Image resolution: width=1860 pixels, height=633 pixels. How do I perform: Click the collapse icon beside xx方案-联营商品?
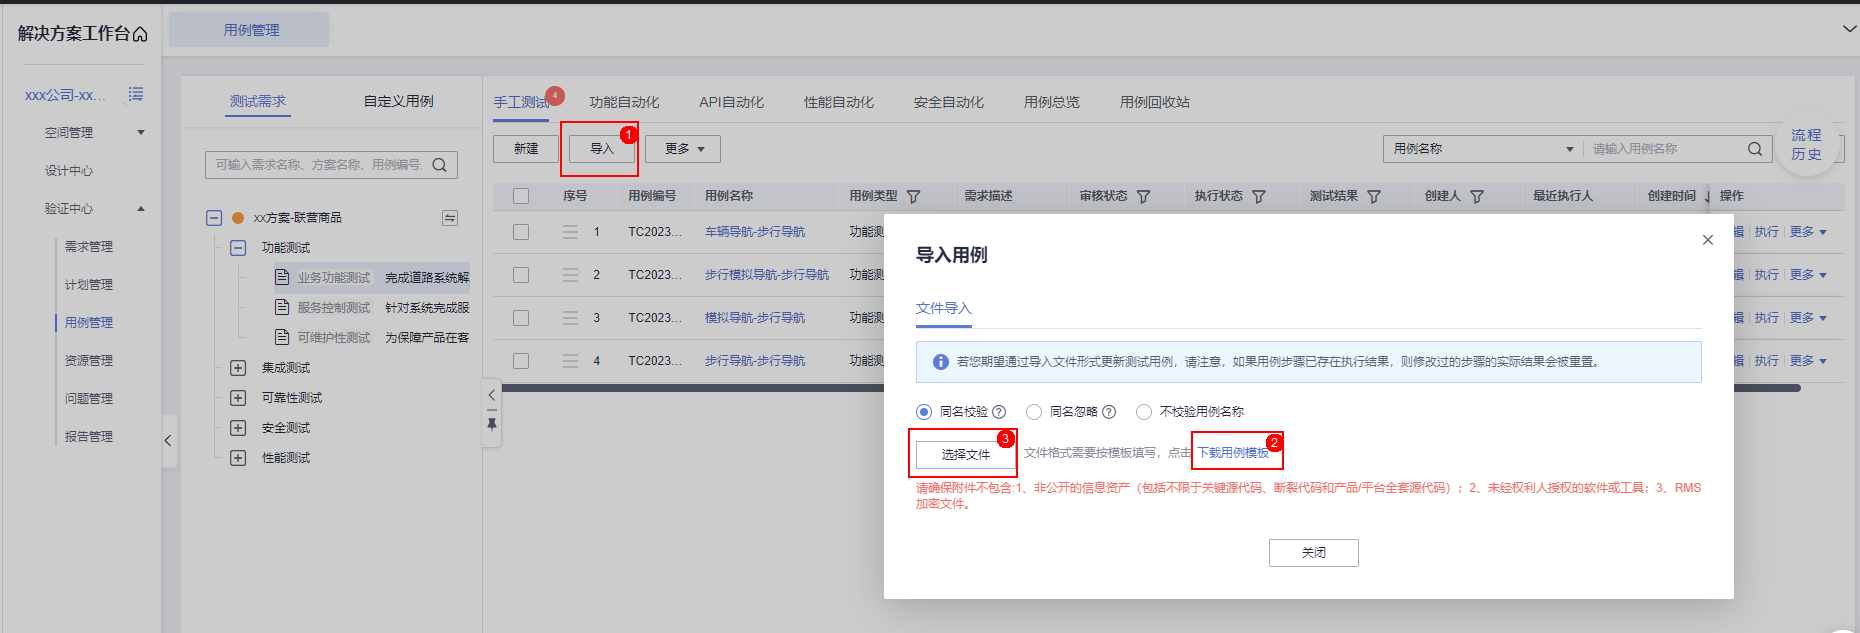tap(450, 218)
